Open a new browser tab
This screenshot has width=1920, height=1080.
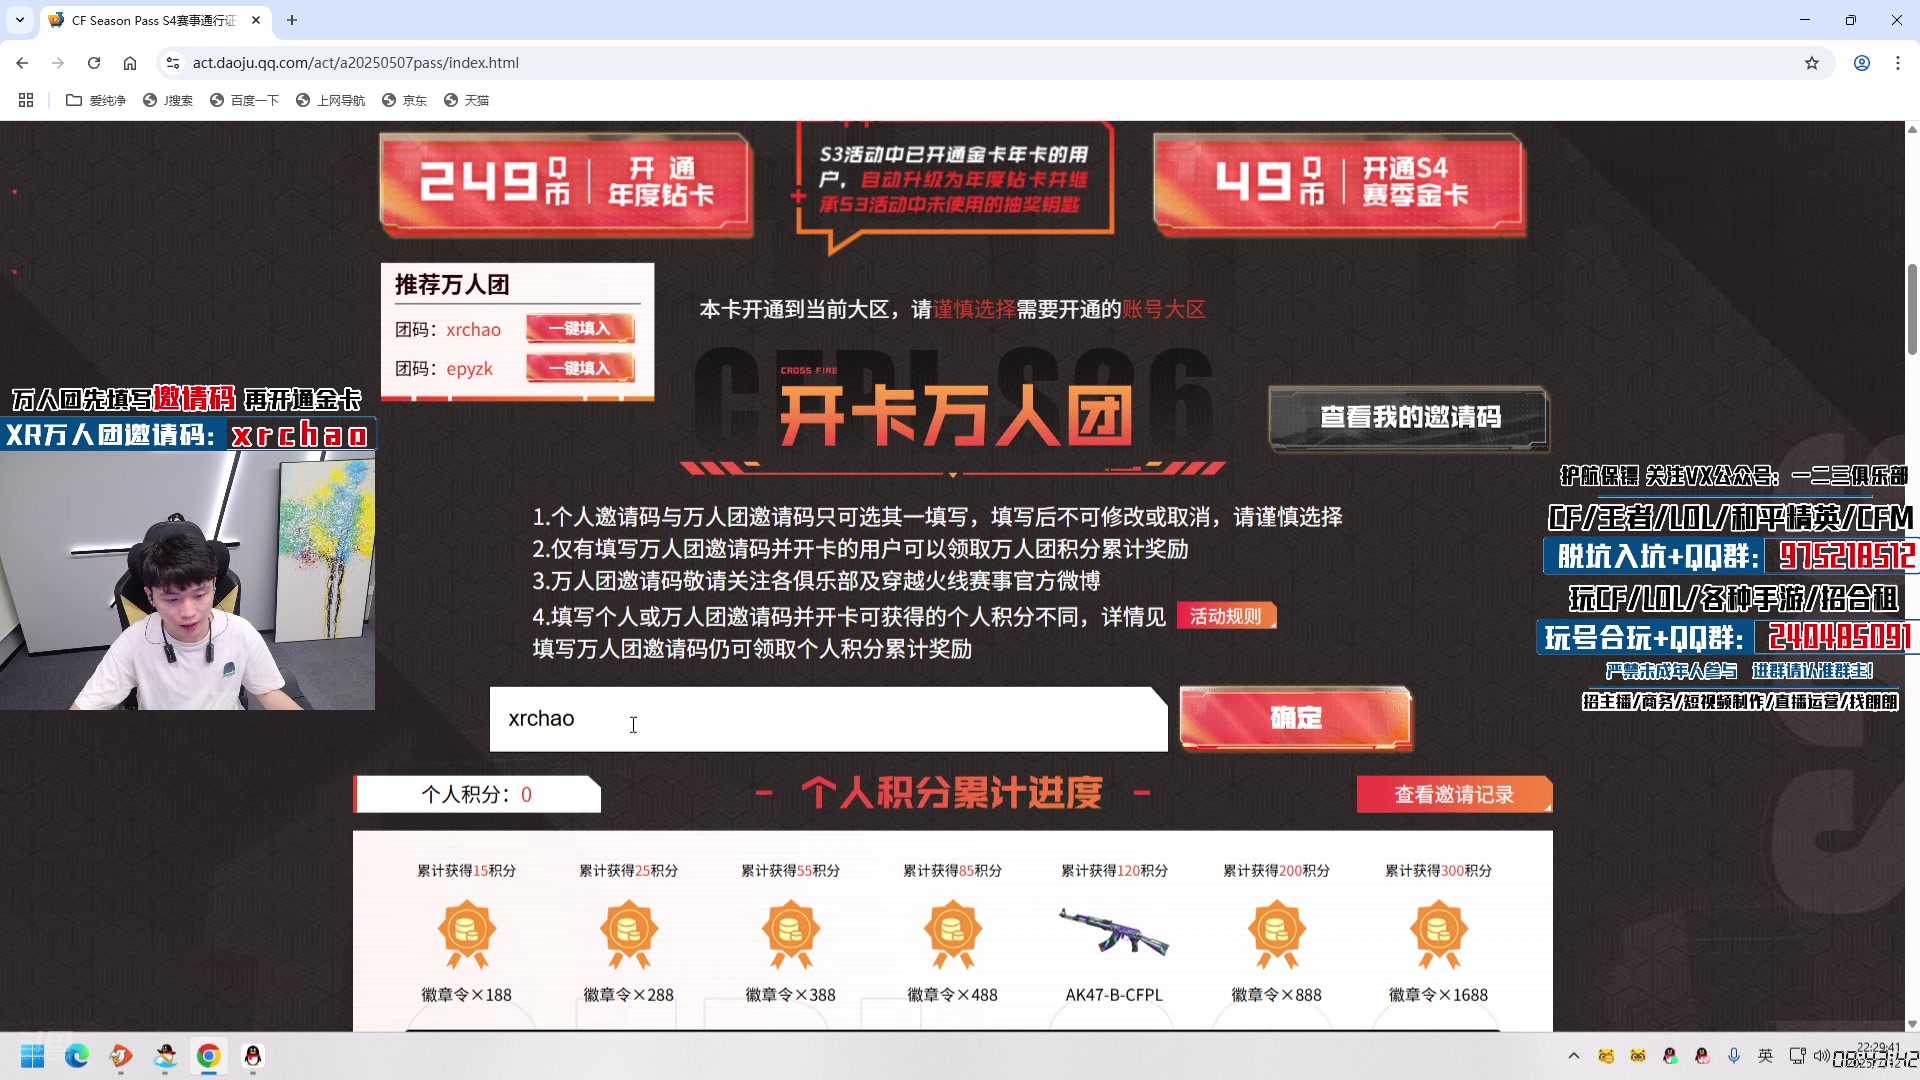point(292,20)
